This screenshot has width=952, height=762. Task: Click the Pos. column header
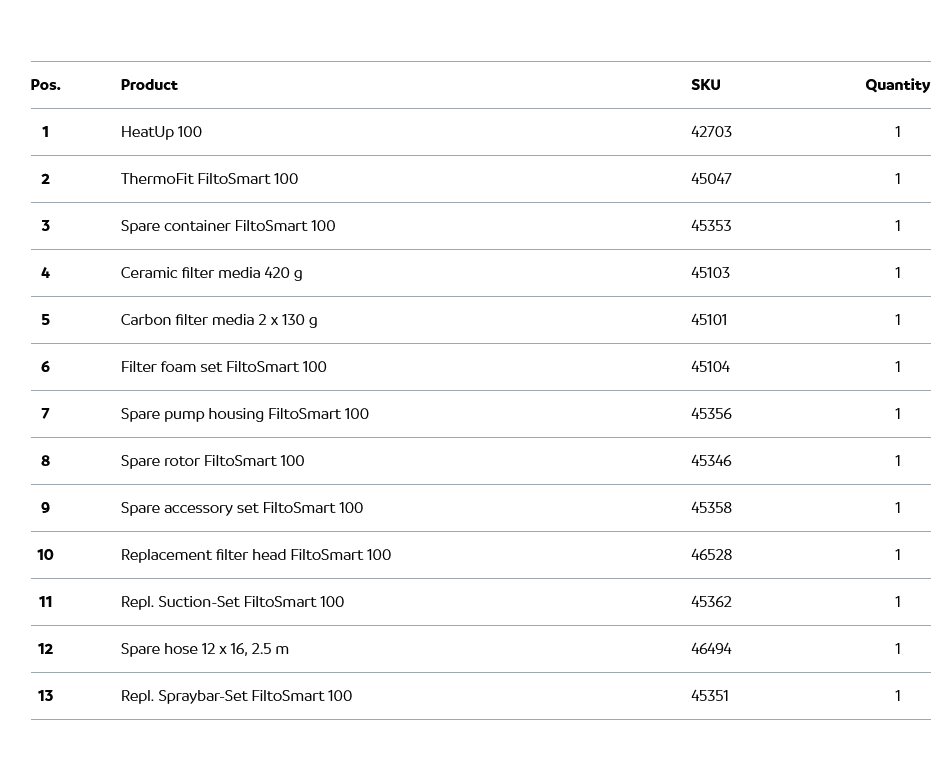coord(45,85)
